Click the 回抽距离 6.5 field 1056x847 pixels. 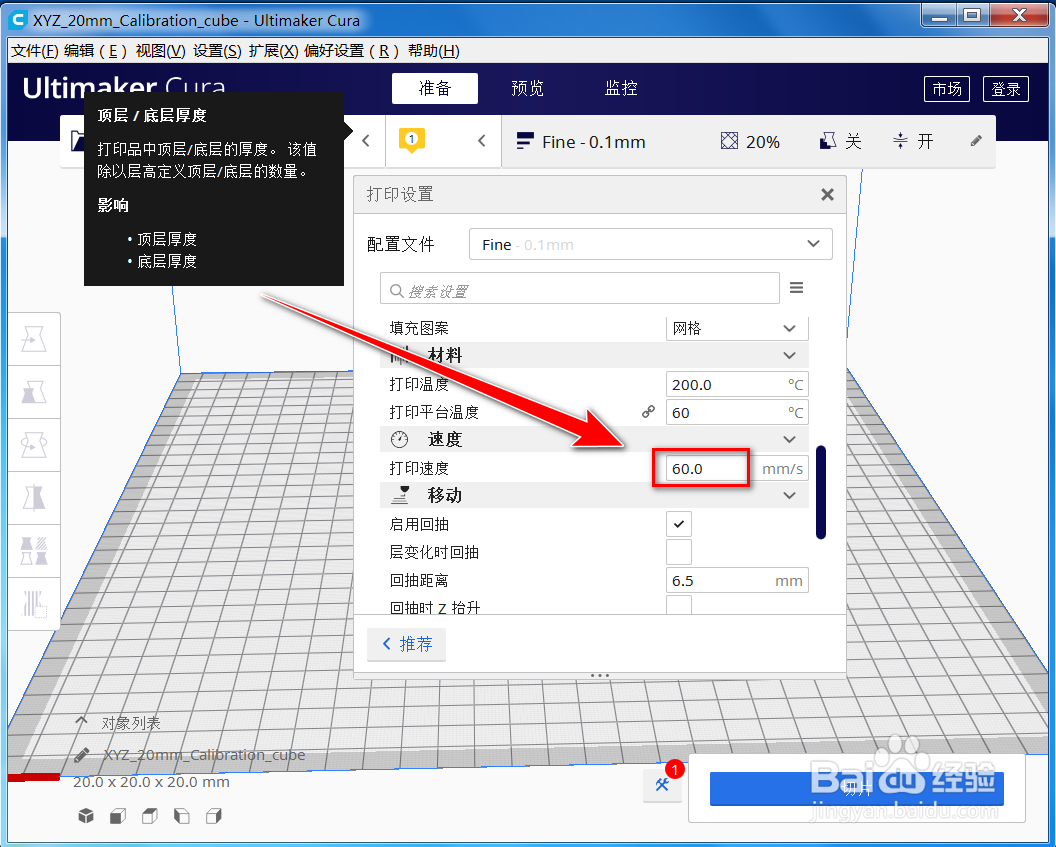coord(737,580)
